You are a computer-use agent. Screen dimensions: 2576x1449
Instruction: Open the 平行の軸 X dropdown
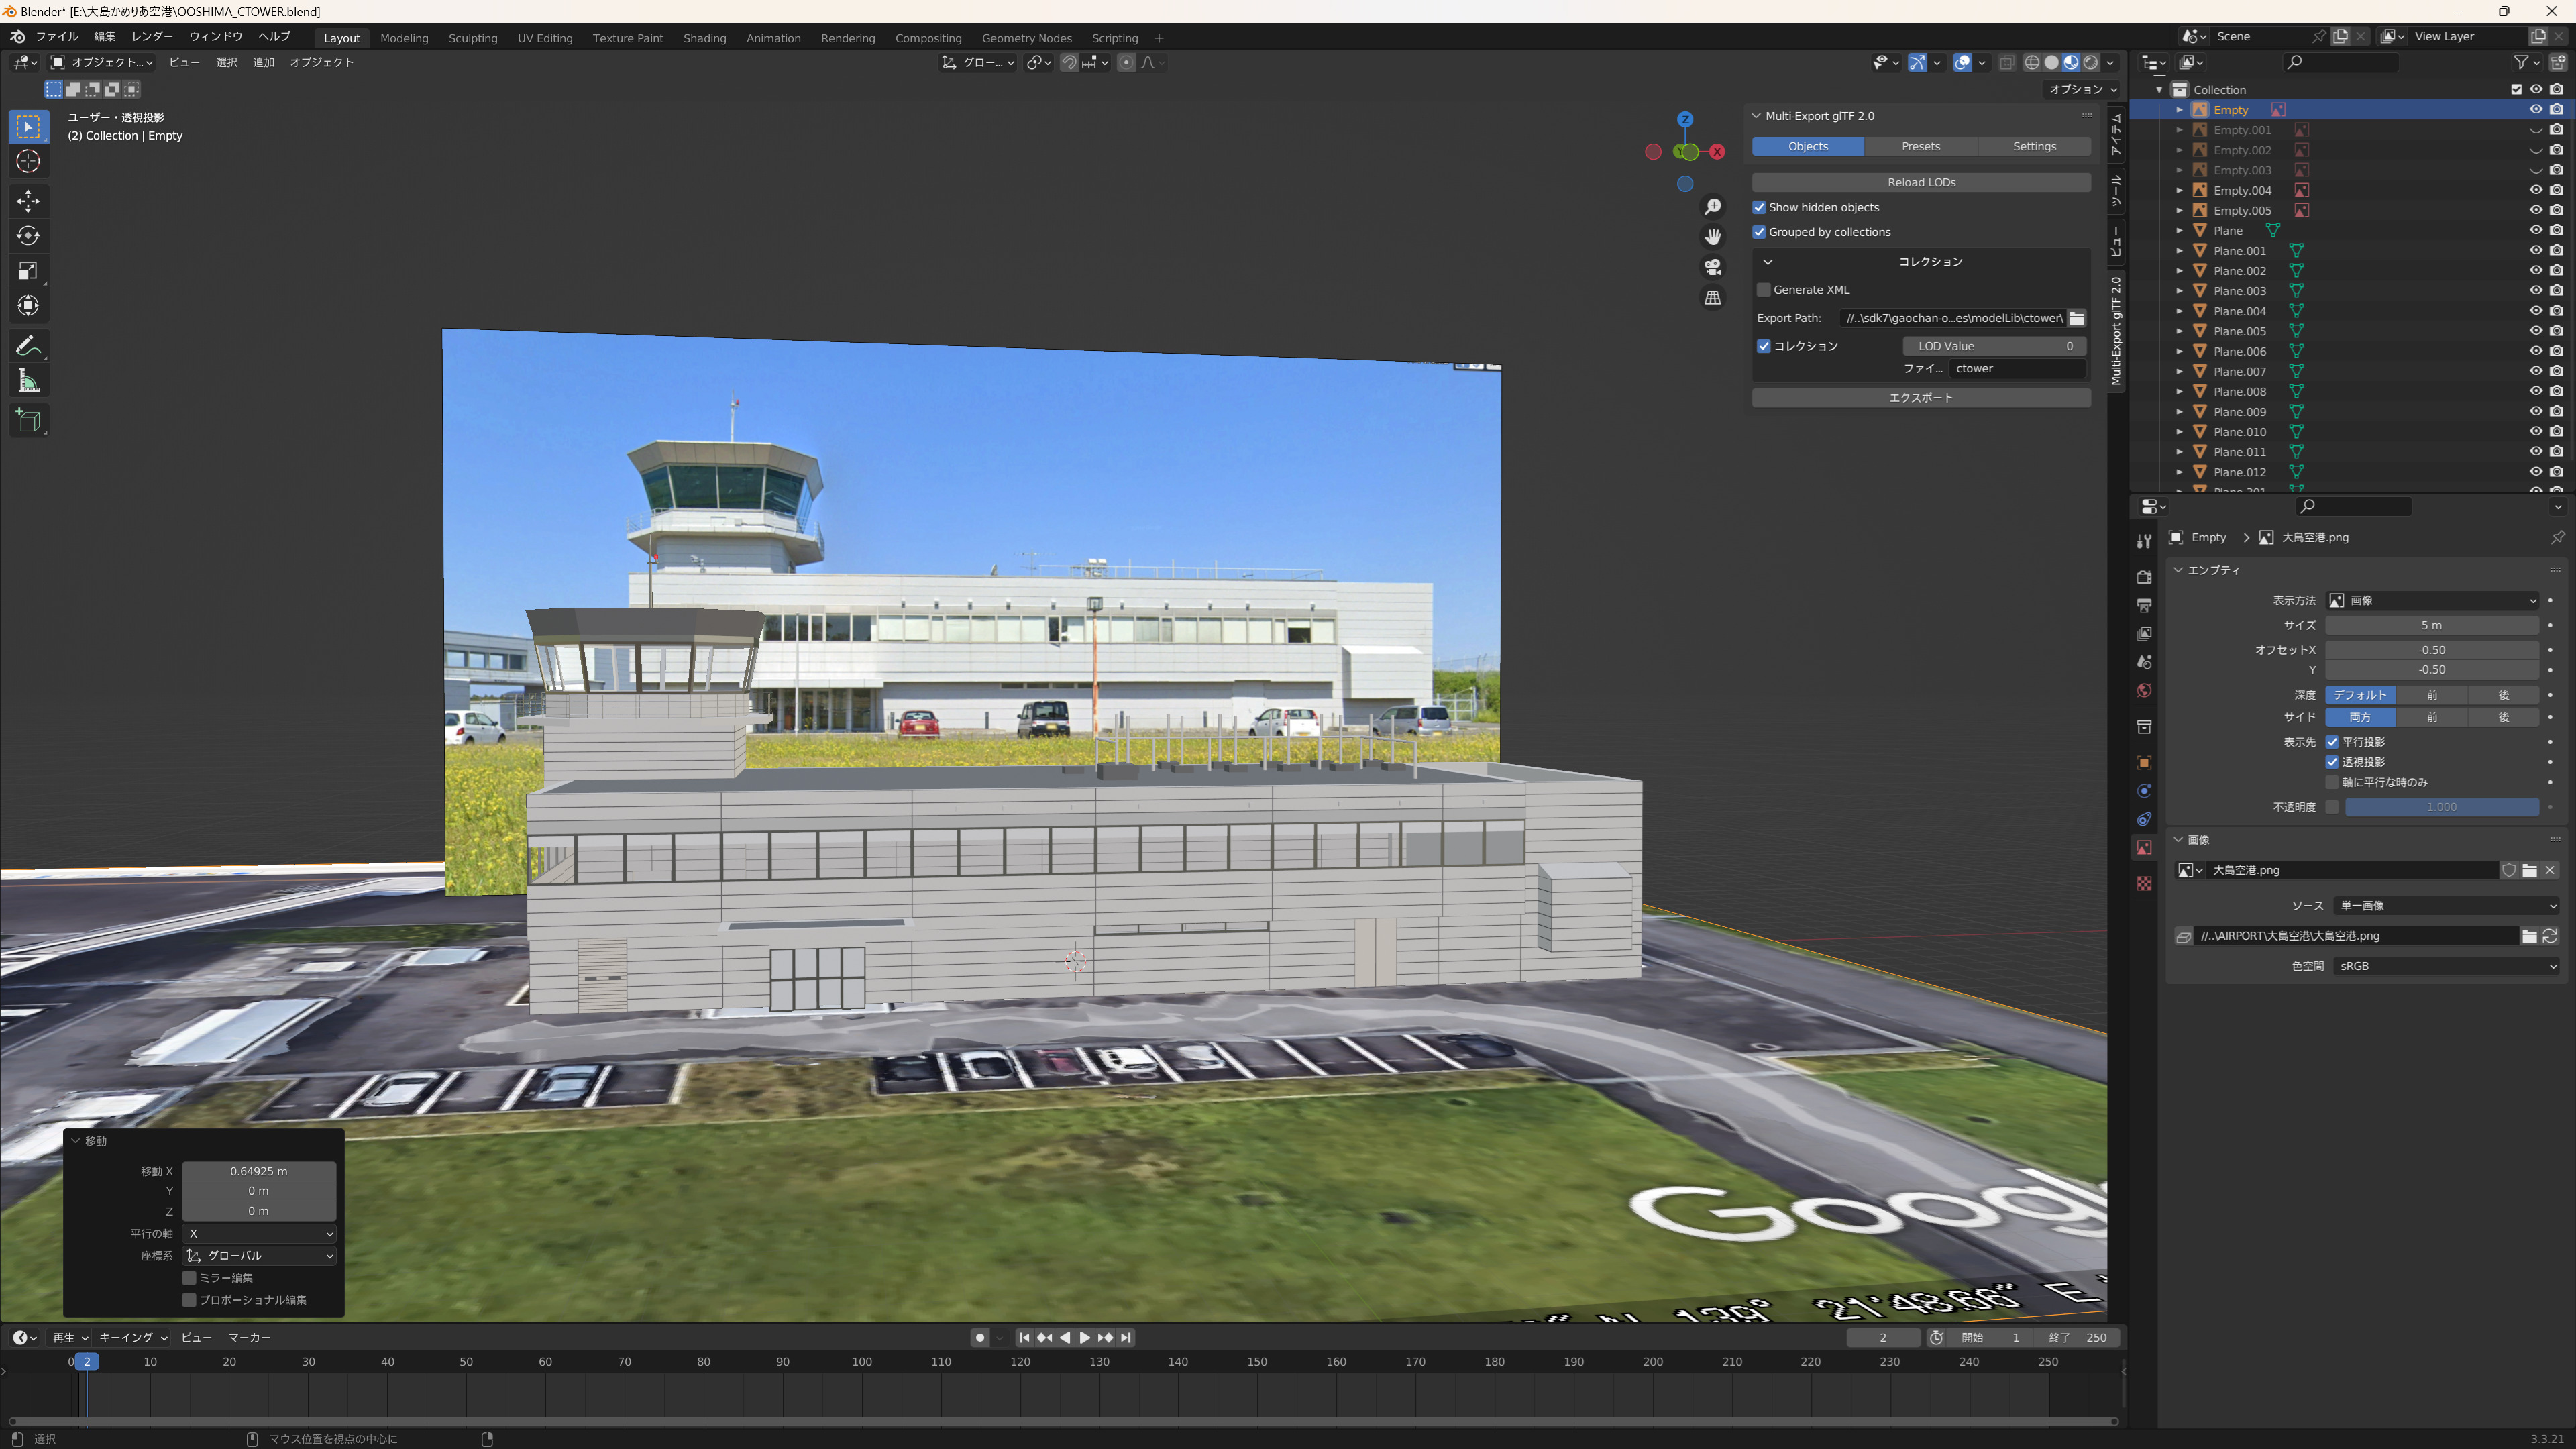tap(259, 1234)
